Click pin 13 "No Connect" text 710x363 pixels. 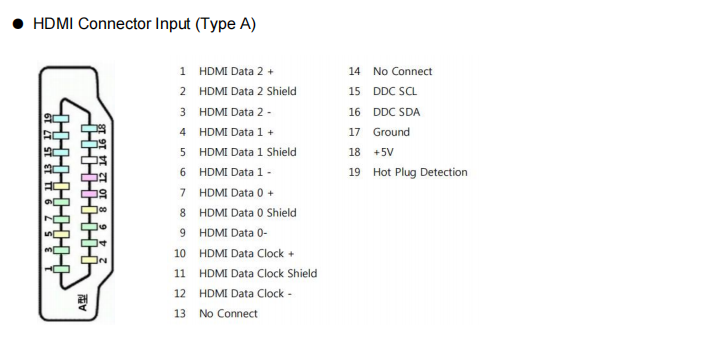[x=228, y=314]
